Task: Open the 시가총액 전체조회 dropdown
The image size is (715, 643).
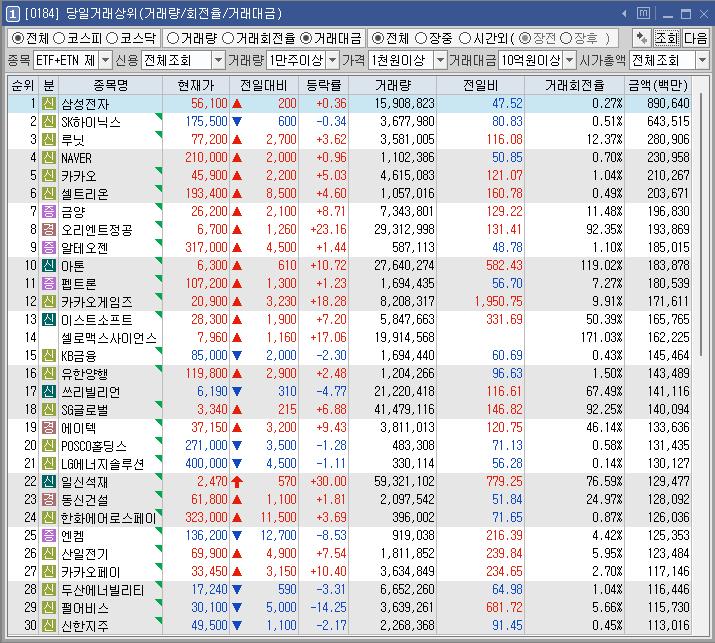Action: [x=702, y=60]
